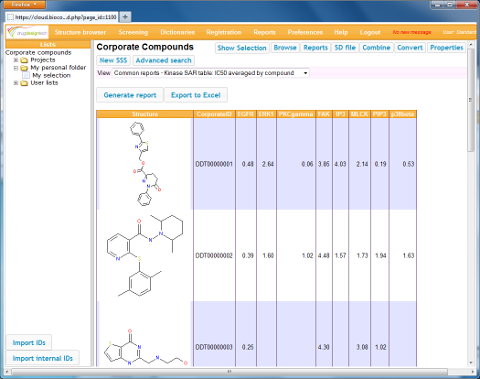This screenshot has height=379, width=480.
Task: Click the drugdesigntech logo
Action: tap(27, 32)
